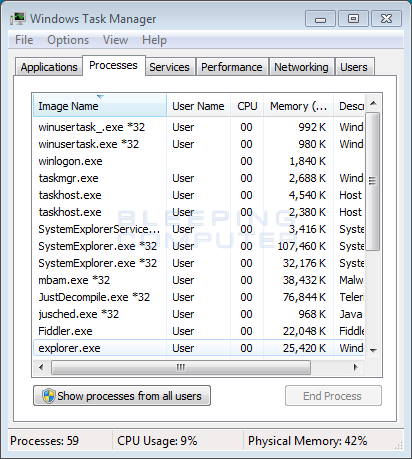Click the horizontal scrollbar right arrow
412x459 pixels.
(356, 367)
